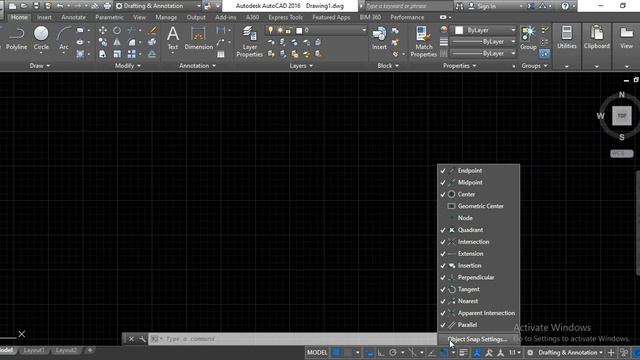This screenshot has height=360, width=640.
Task: Enable the Node object snap
Action: coord(478,218)
